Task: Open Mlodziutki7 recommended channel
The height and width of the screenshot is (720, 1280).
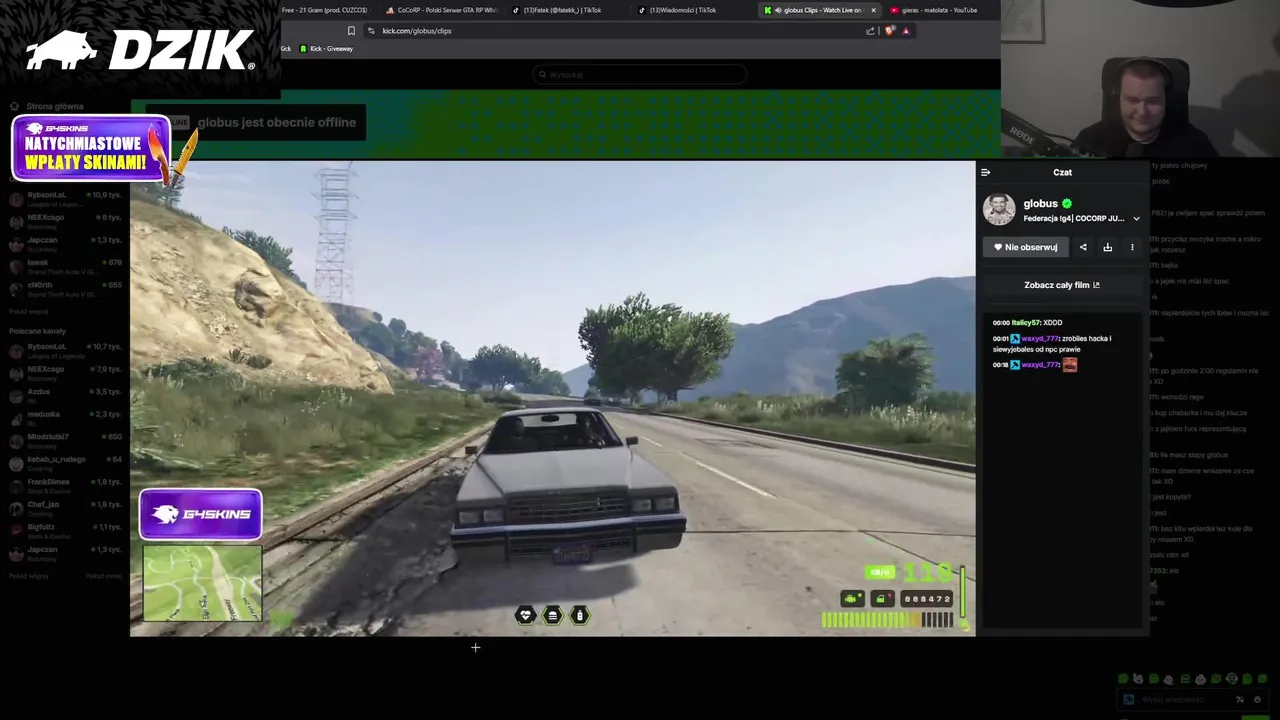Action: 65,440
